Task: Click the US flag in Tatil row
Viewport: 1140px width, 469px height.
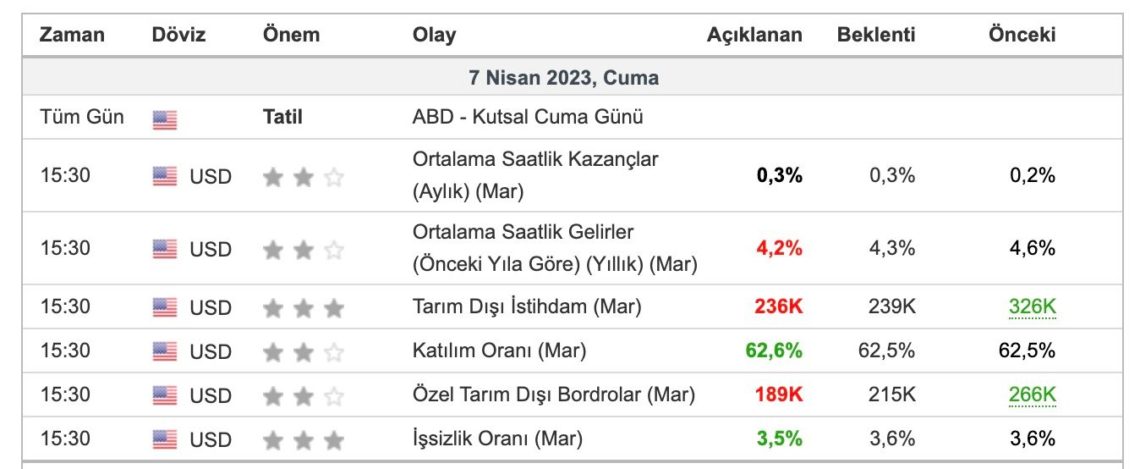Action: (x=164, y=119)
